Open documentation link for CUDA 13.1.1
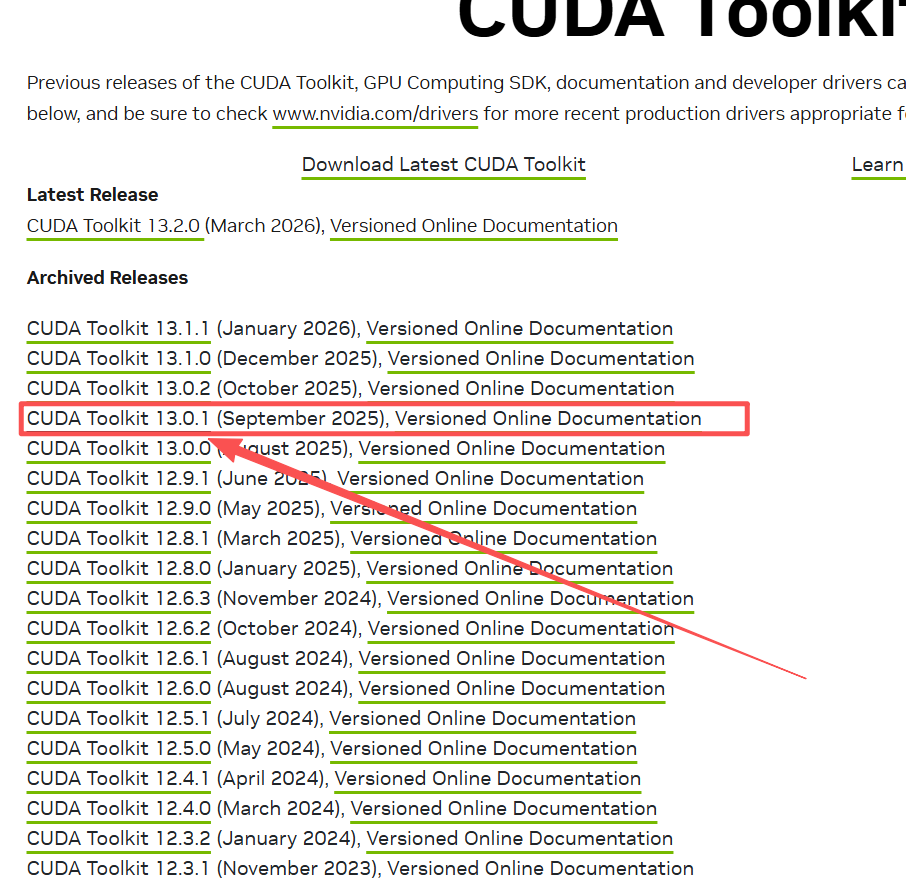Image resolution: width=906 pixels, height=878 pixels. tap(519, 329)
